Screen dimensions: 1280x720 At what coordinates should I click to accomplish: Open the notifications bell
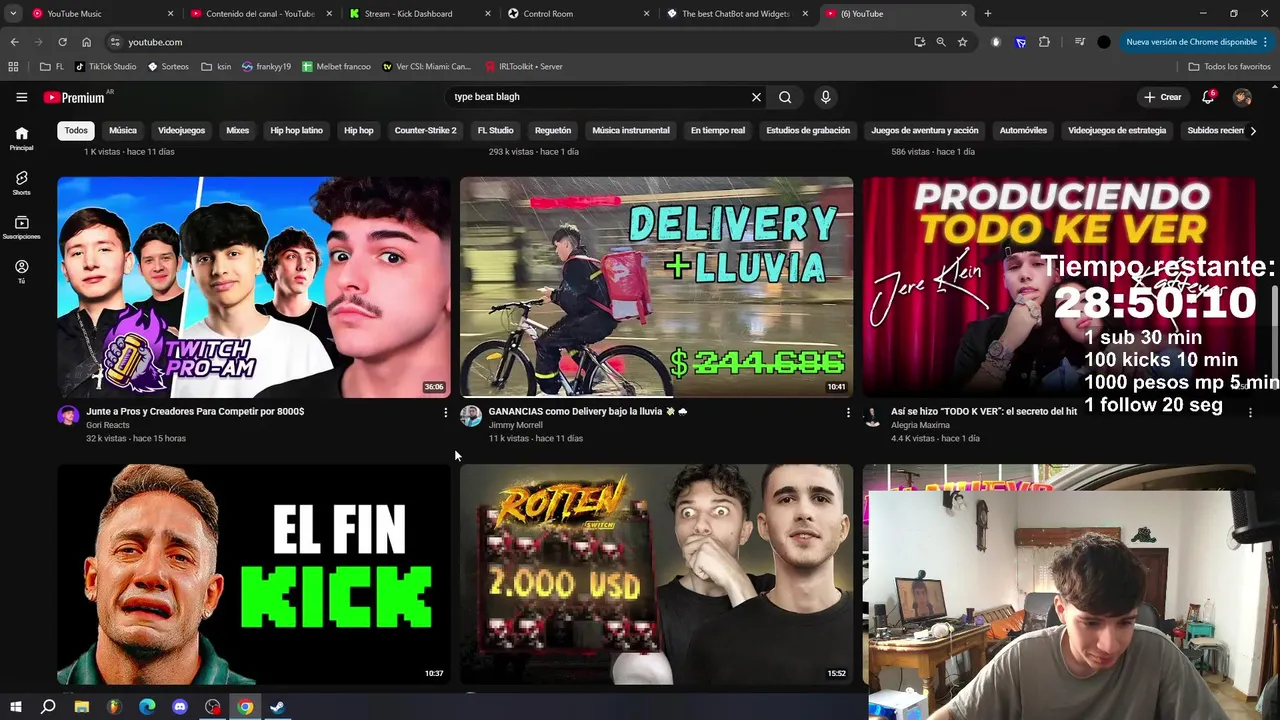click(x=1208, y=97)
